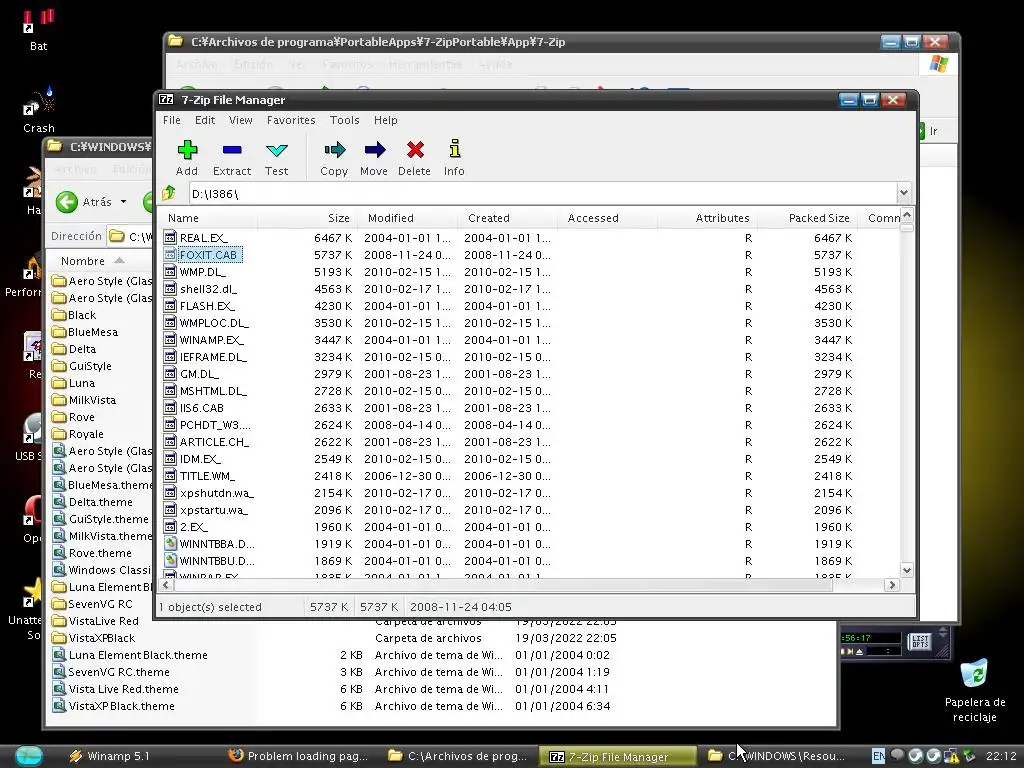
Task: Sort the list by the Size column
Action: [307, 218]
